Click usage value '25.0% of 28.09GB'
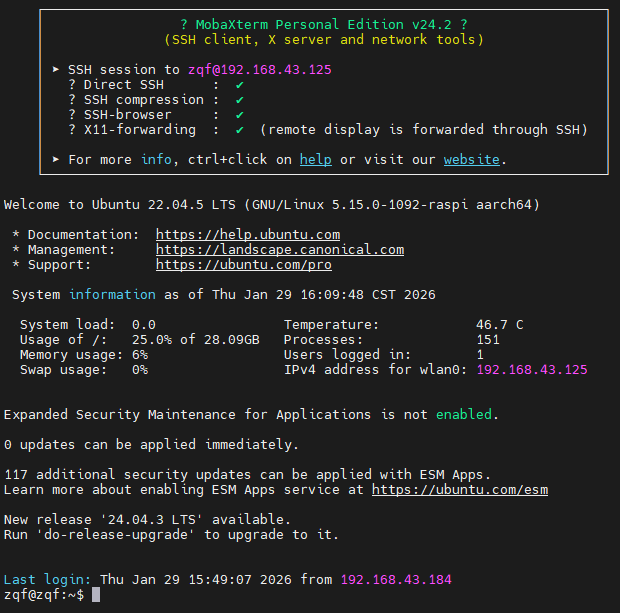The image size is (620, 613). [196, 340]
